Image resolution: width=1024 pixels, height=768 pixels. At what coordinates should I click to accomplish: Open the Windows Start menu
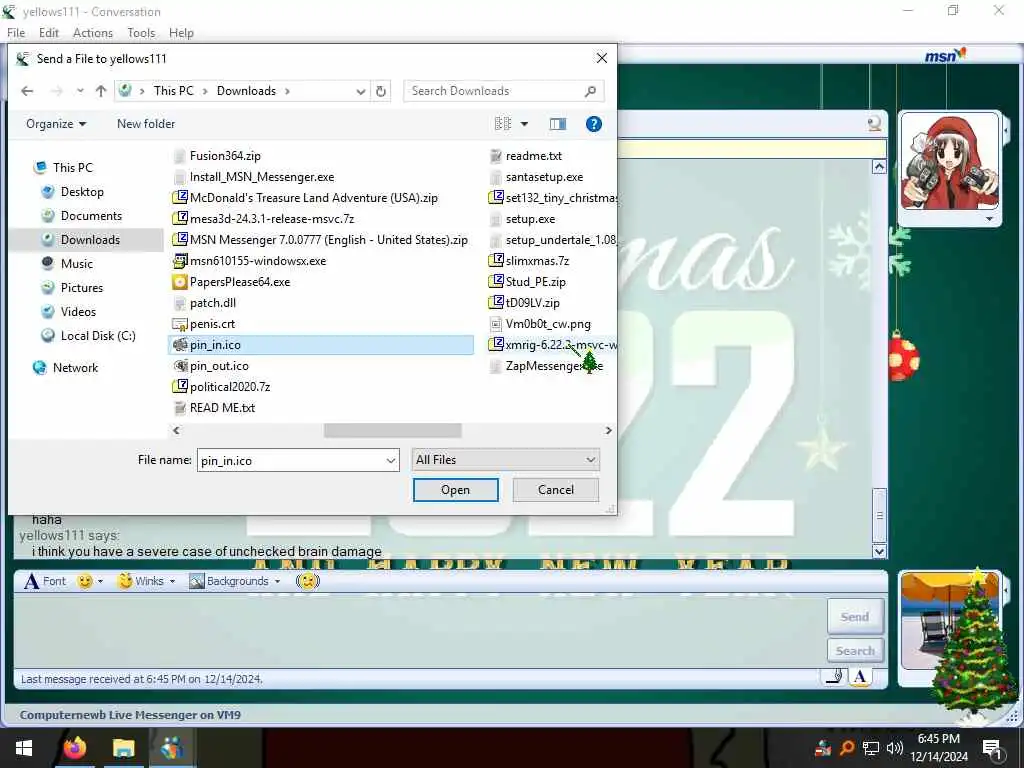click(24, 748)
